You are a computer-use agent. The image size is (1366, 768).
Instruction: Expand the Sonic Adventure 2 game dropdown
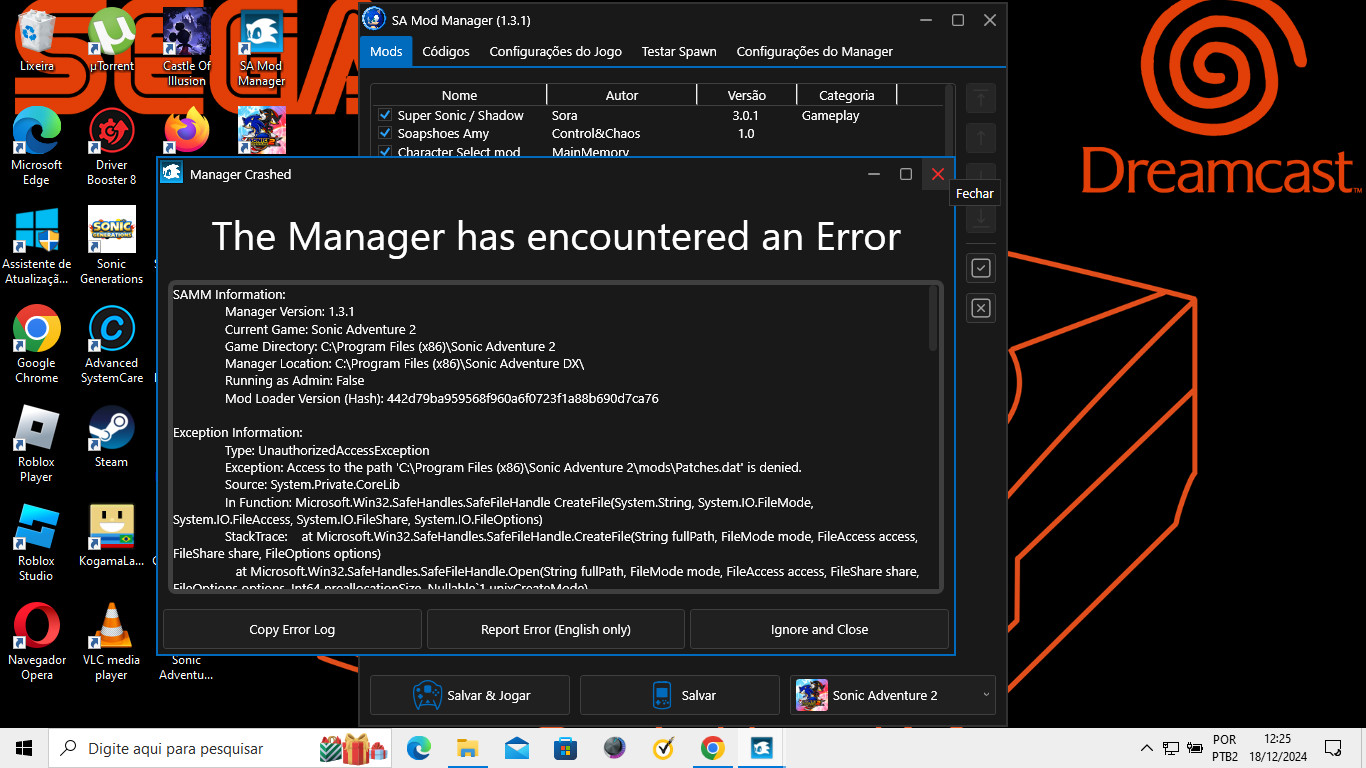tap(986, 695)
